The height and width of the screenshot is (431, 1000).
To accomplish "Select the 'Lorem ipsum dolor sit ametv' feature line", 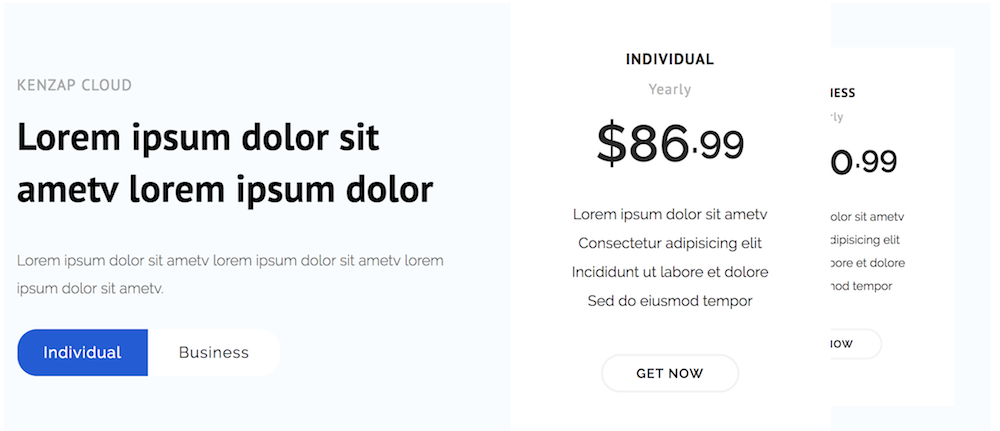I will coord(670,214).
